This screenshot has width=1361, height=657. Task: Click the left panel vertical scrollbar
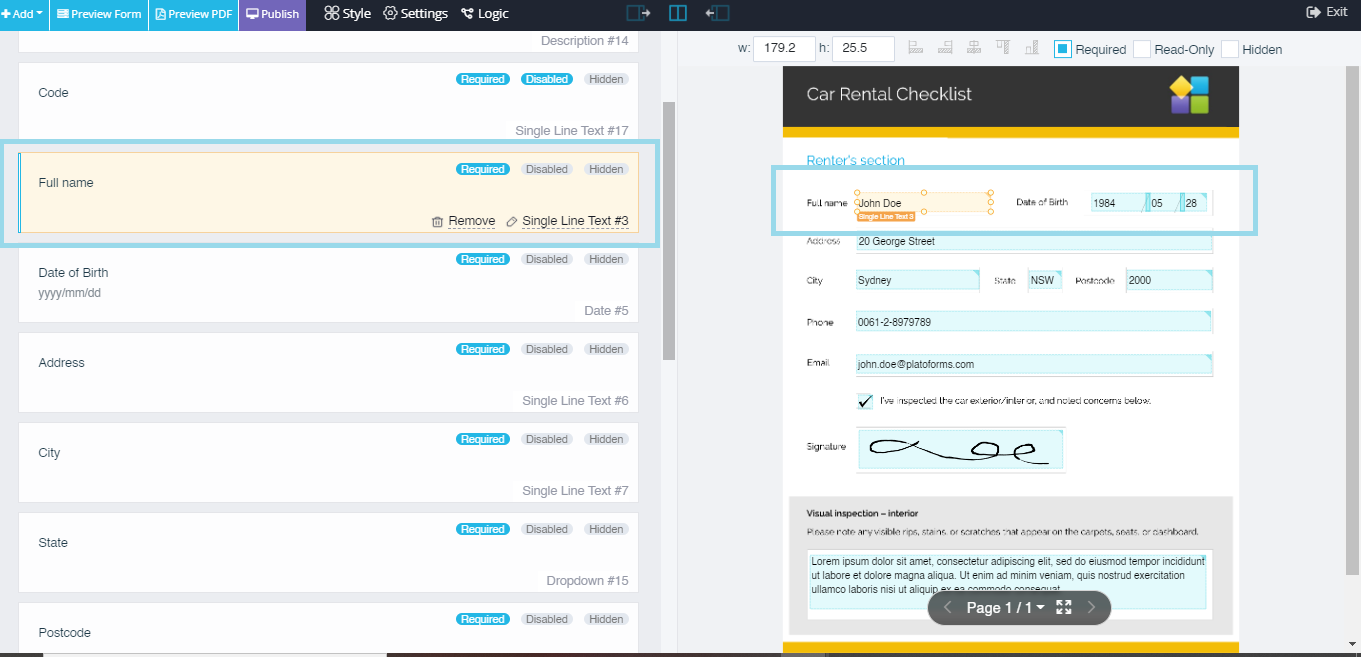669,230
